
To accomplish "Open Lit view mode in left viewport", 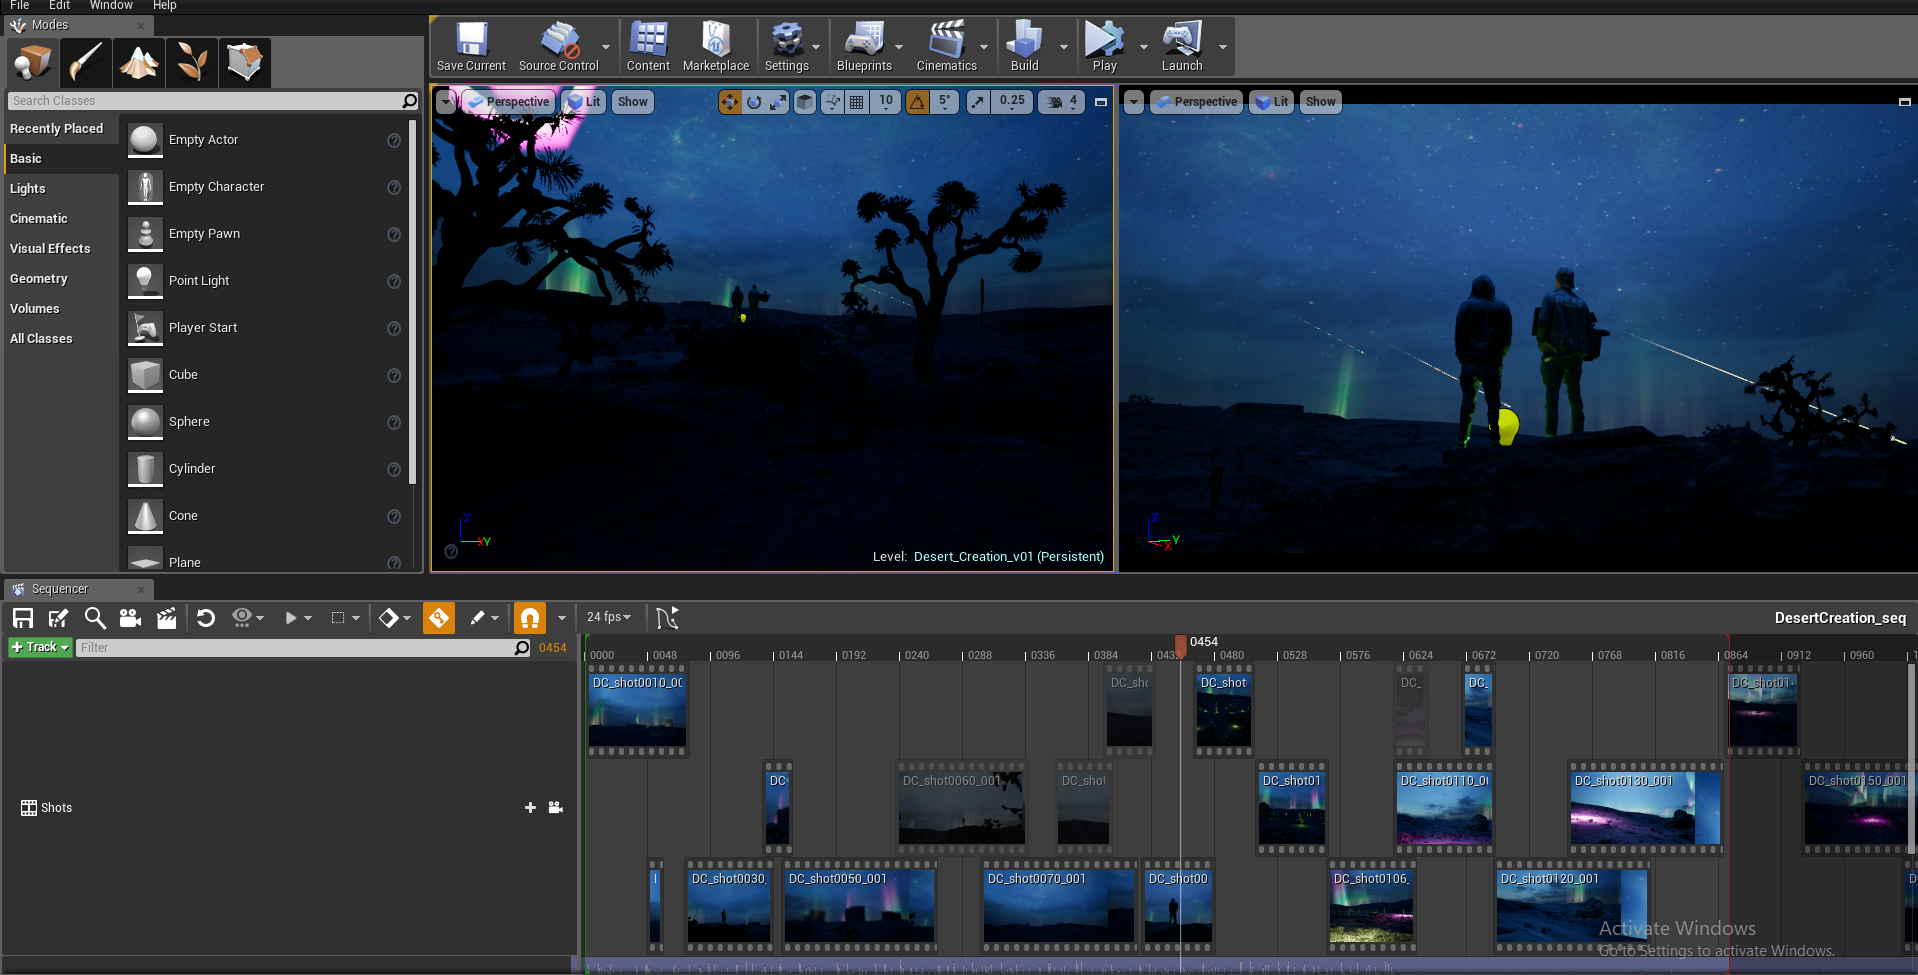I will [584, 102].
